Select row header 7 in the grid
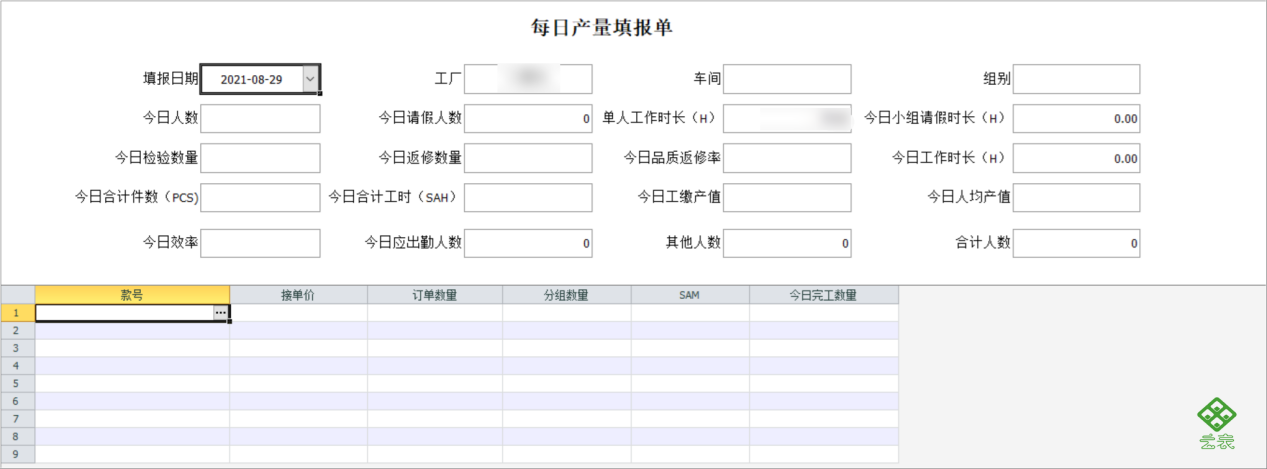This screenshot has width=1267, height=469. [17, 419]
